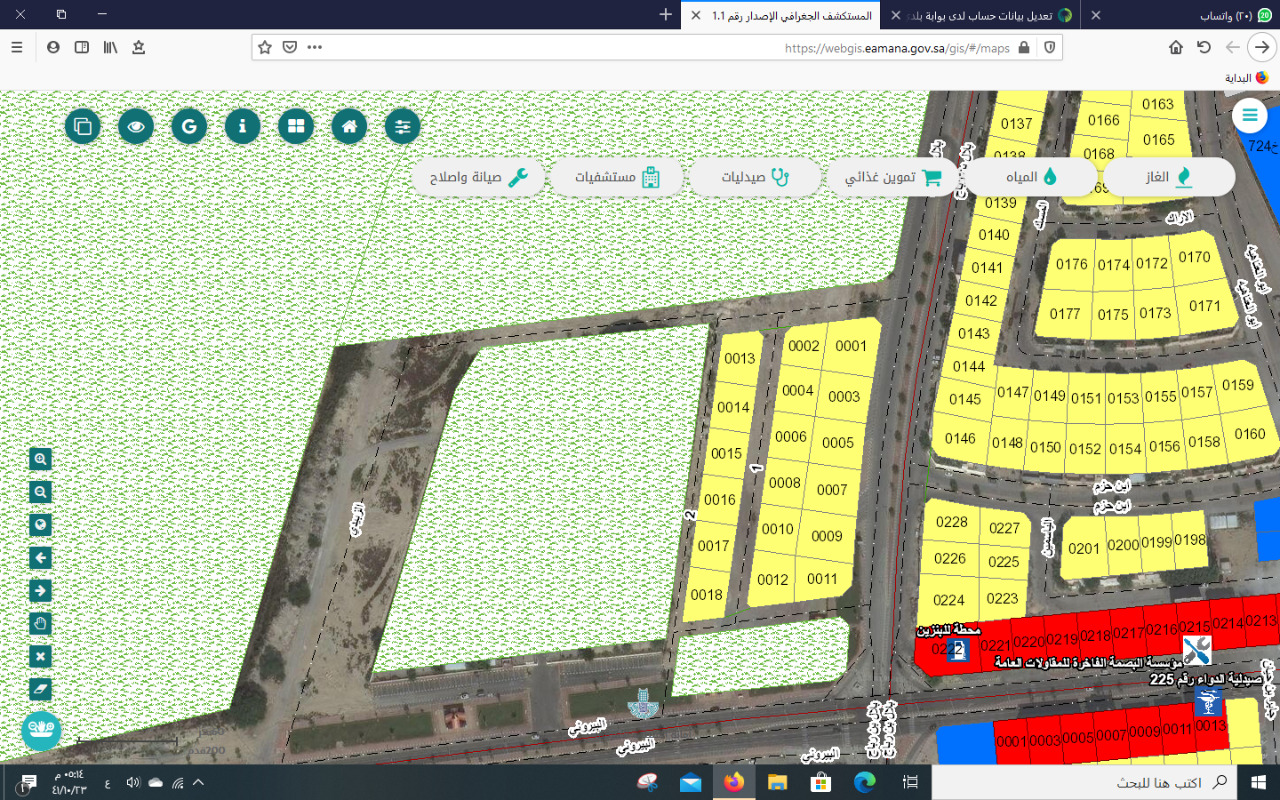Select the hand pan tool

click(40, 624)
